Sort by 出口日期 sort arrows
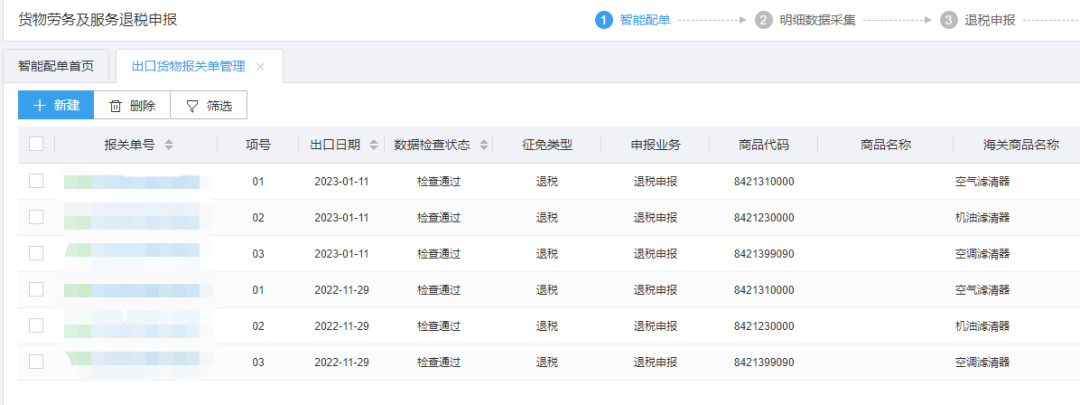Screen dimensions: 1080x405 coord(374,145)
